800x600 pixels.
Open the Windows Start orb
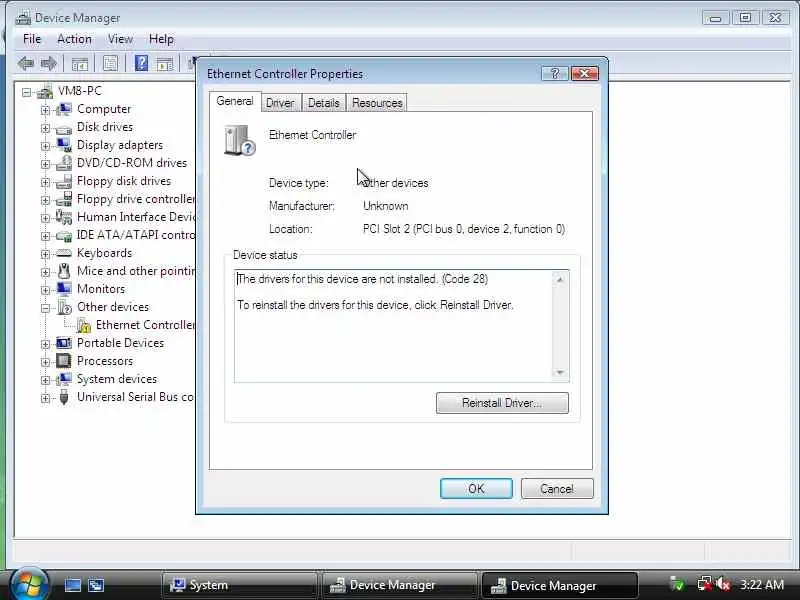coord(29,584)
